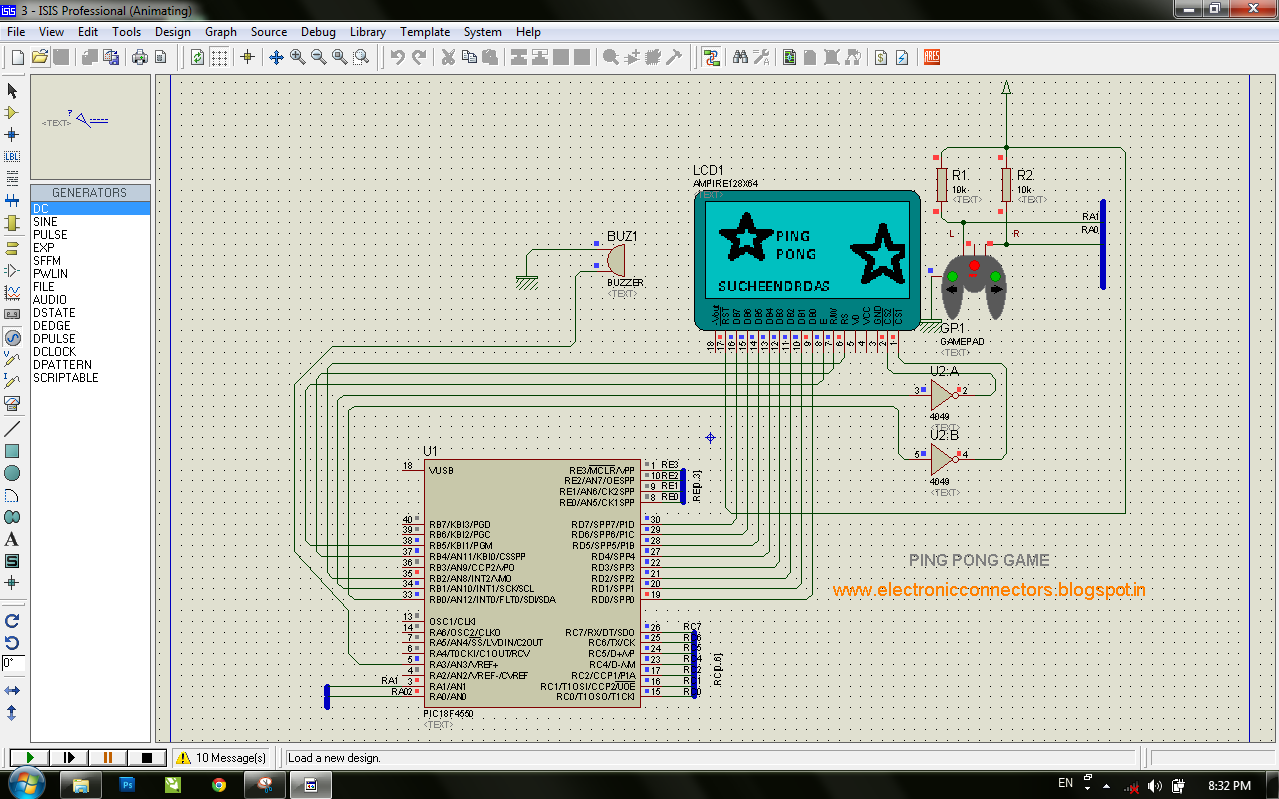This screenshot has height=799, width=1279.
Task: Toggle the wire autorouter
Action: click(712, 57)
